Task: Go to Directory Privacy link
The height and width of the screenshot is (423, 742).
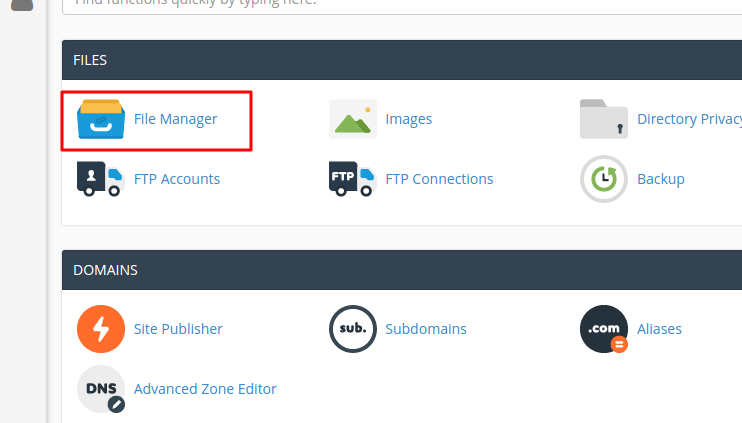Action: click(689, 119)
